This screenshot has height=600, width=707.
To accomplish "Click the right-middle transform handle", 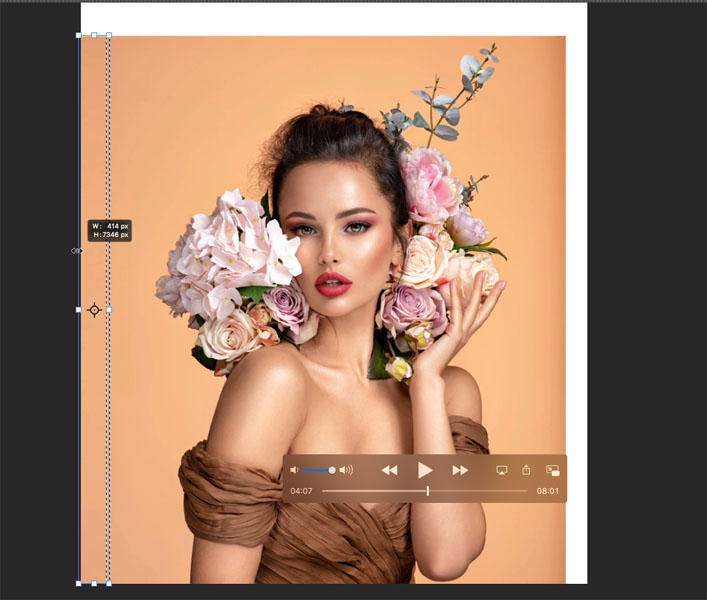I will [x=109, y=310].
